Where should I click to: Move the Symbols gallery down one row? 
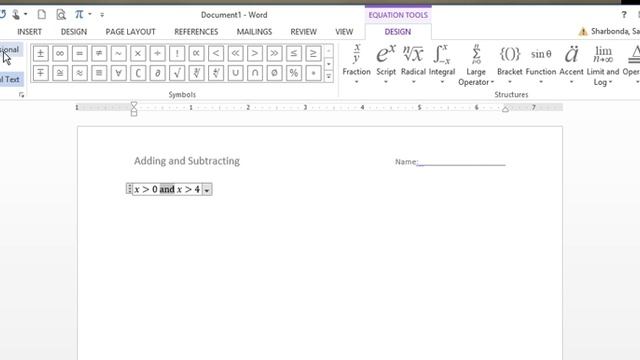point(329,64)
